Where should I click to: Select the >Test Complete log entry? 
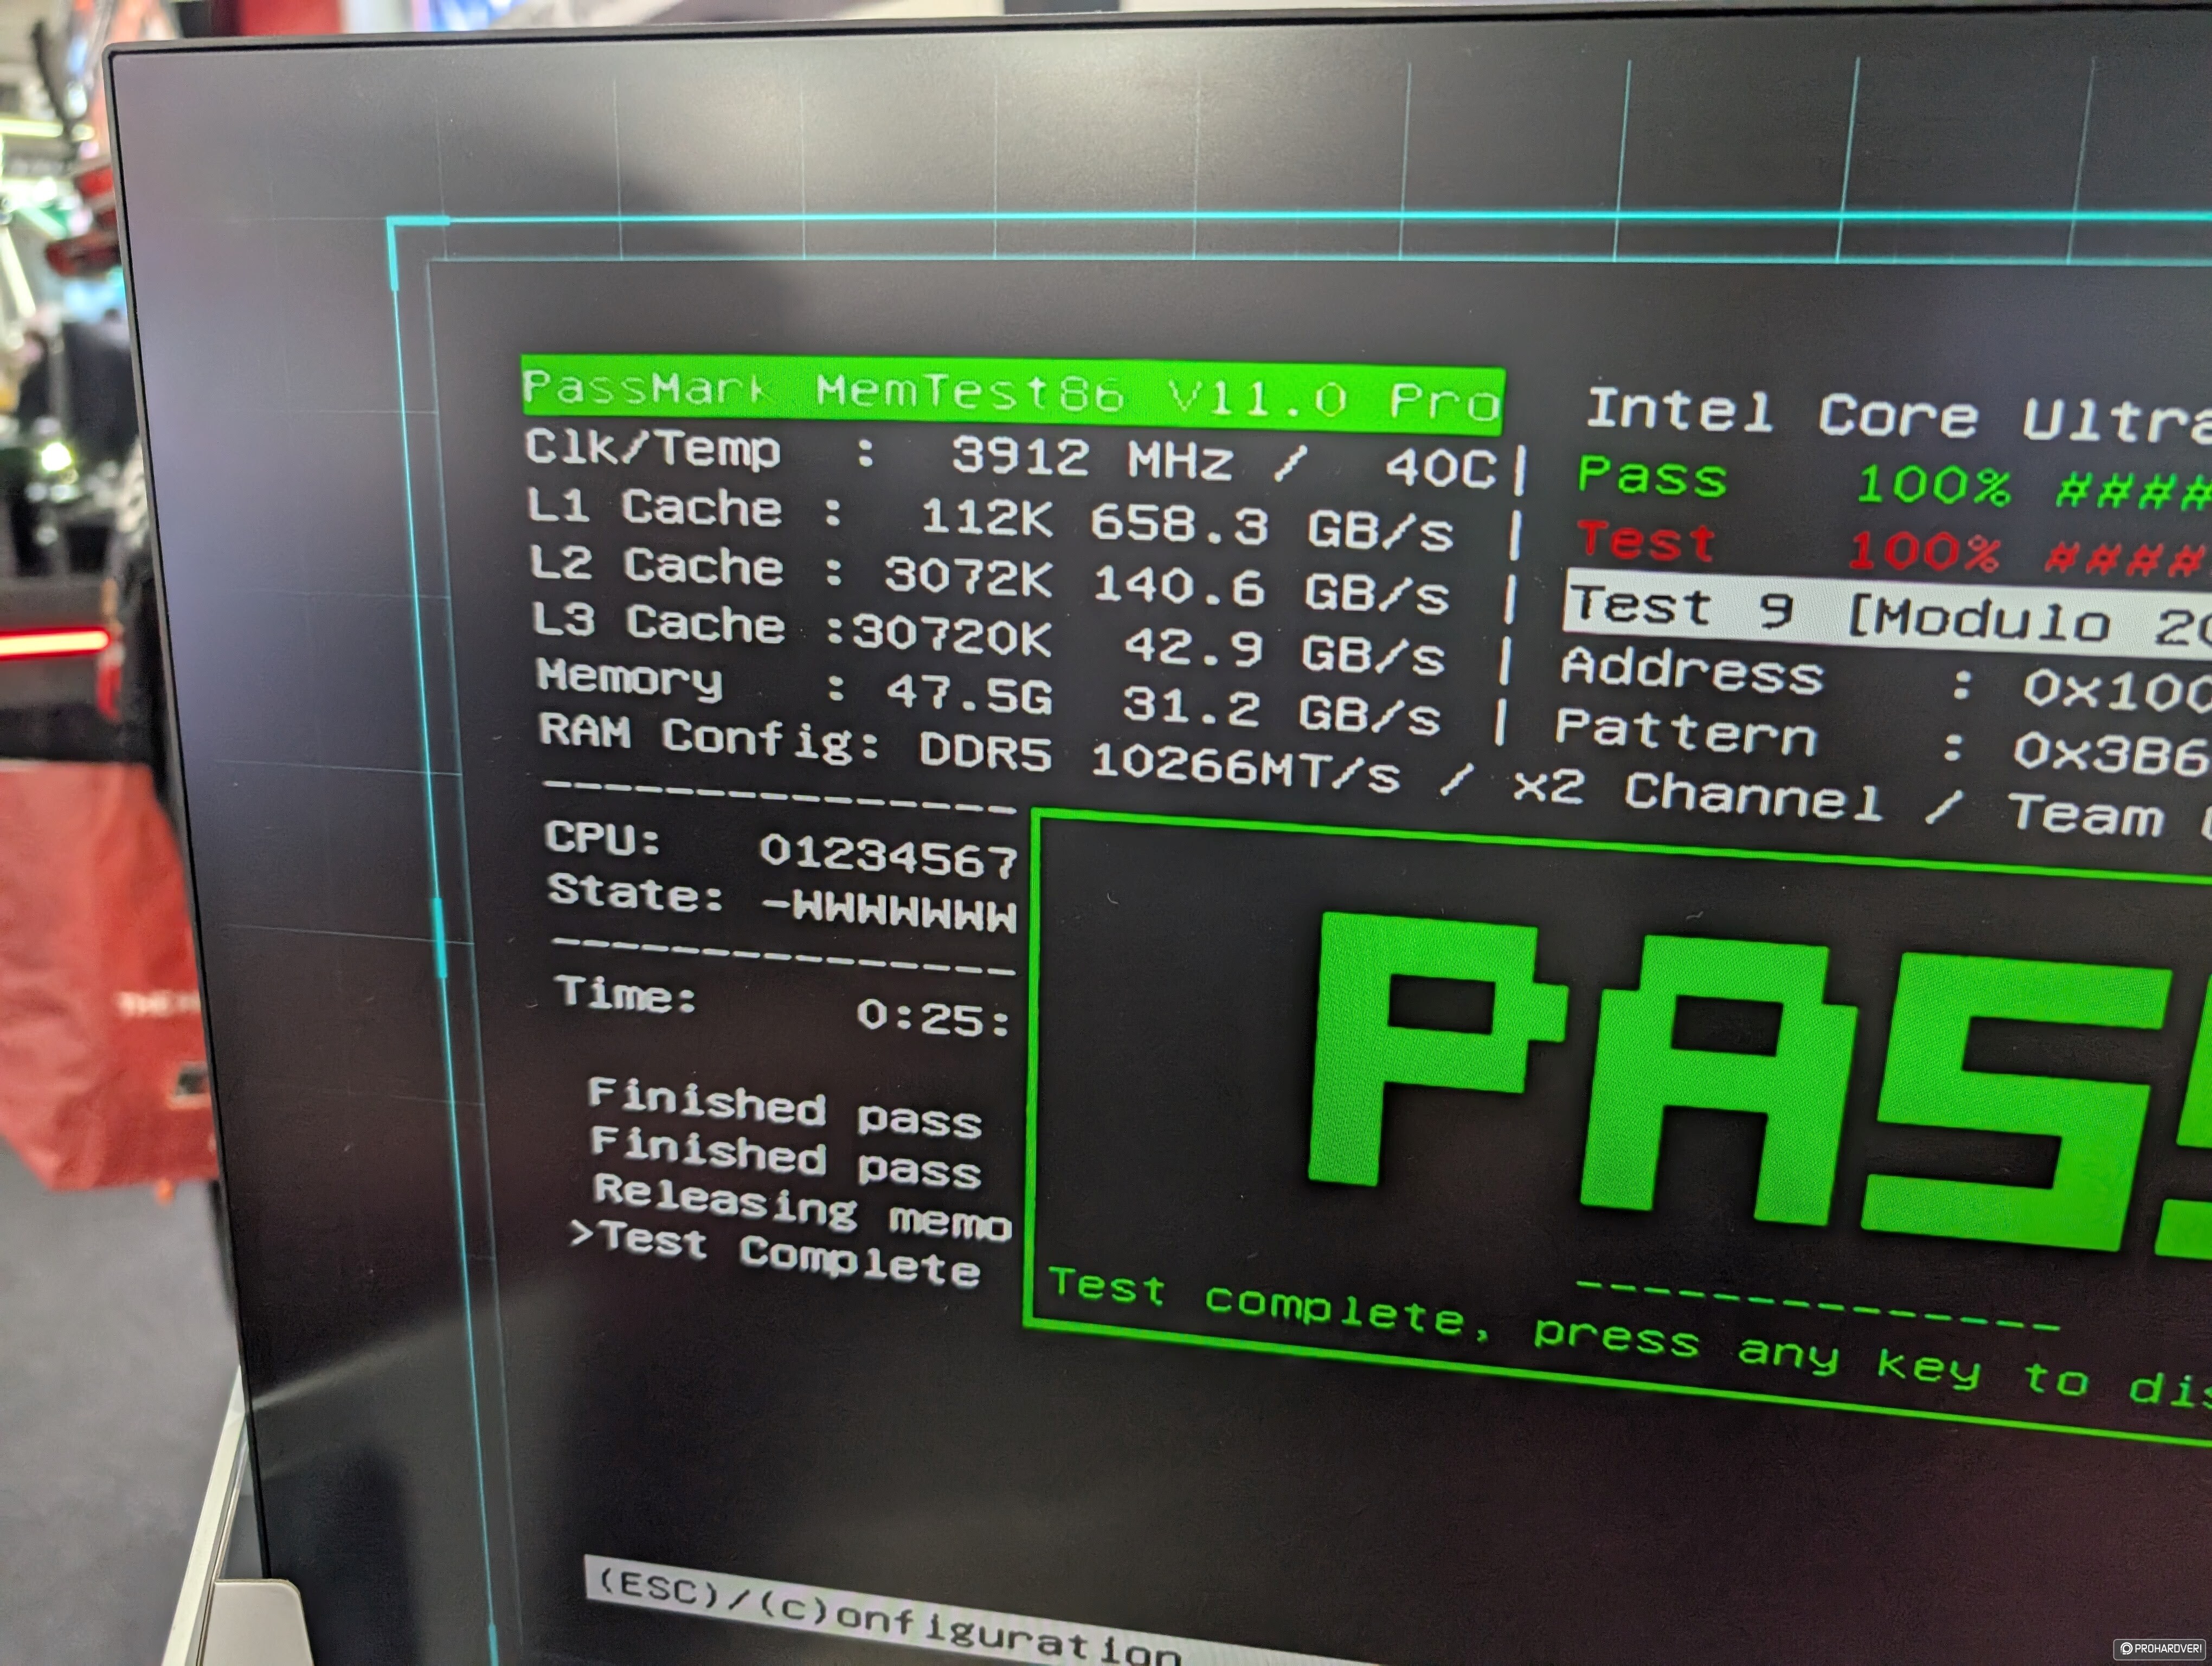click(x=775, y=1254)
